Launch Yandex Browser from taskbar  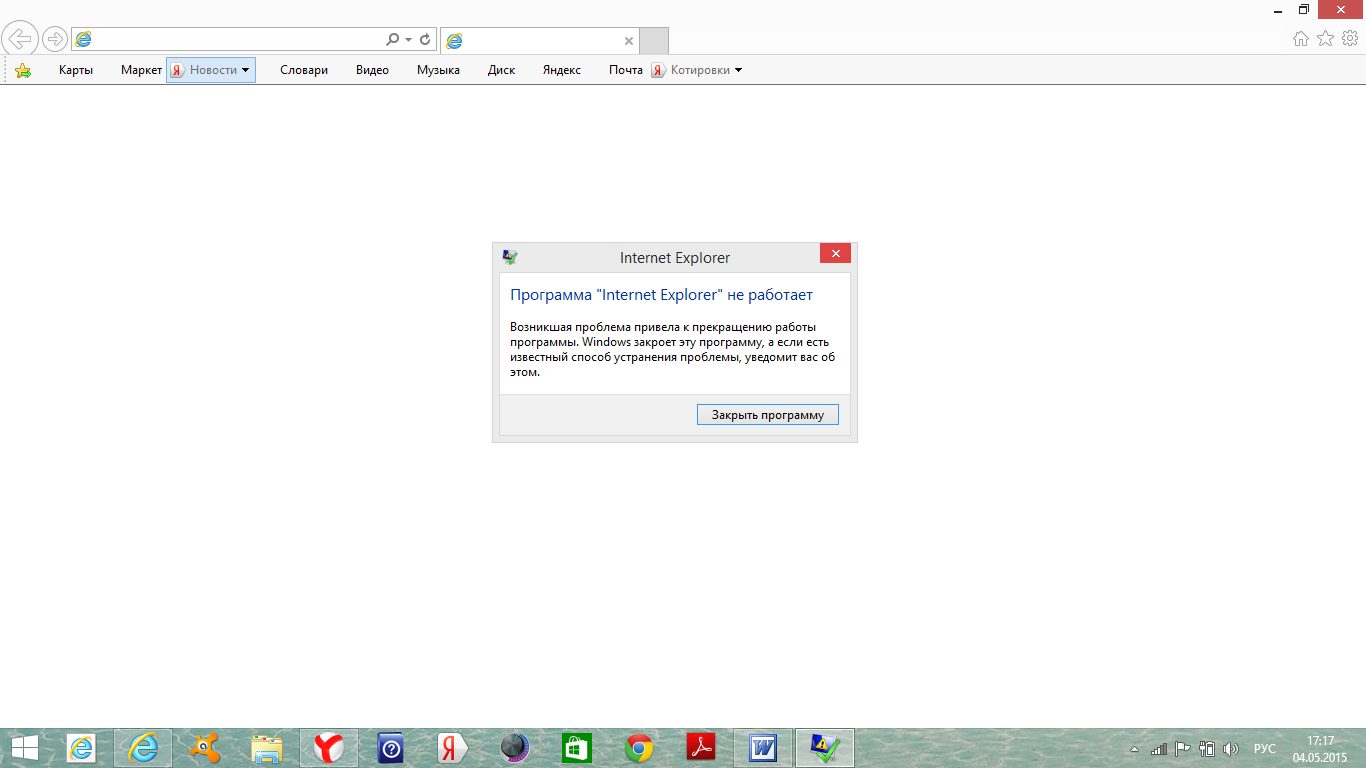329,748
